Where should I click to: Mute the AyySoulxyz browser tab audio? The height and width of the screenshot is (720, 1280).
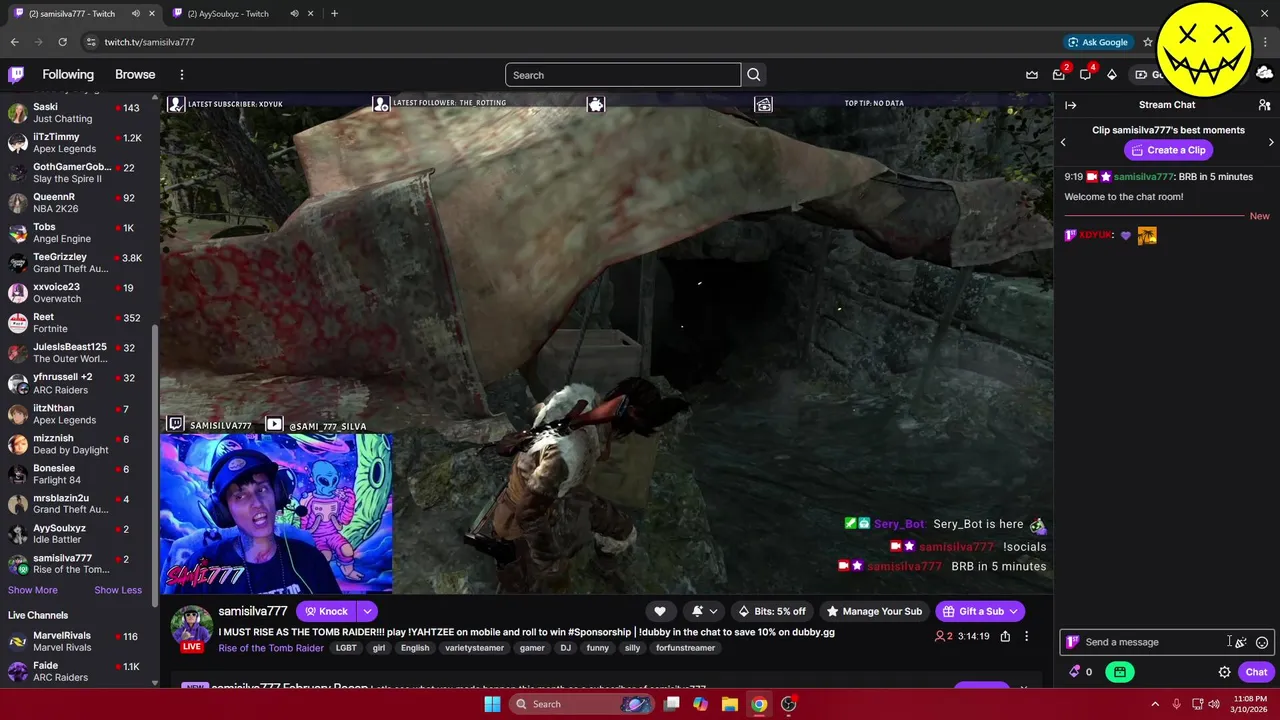tap(294, 14)
